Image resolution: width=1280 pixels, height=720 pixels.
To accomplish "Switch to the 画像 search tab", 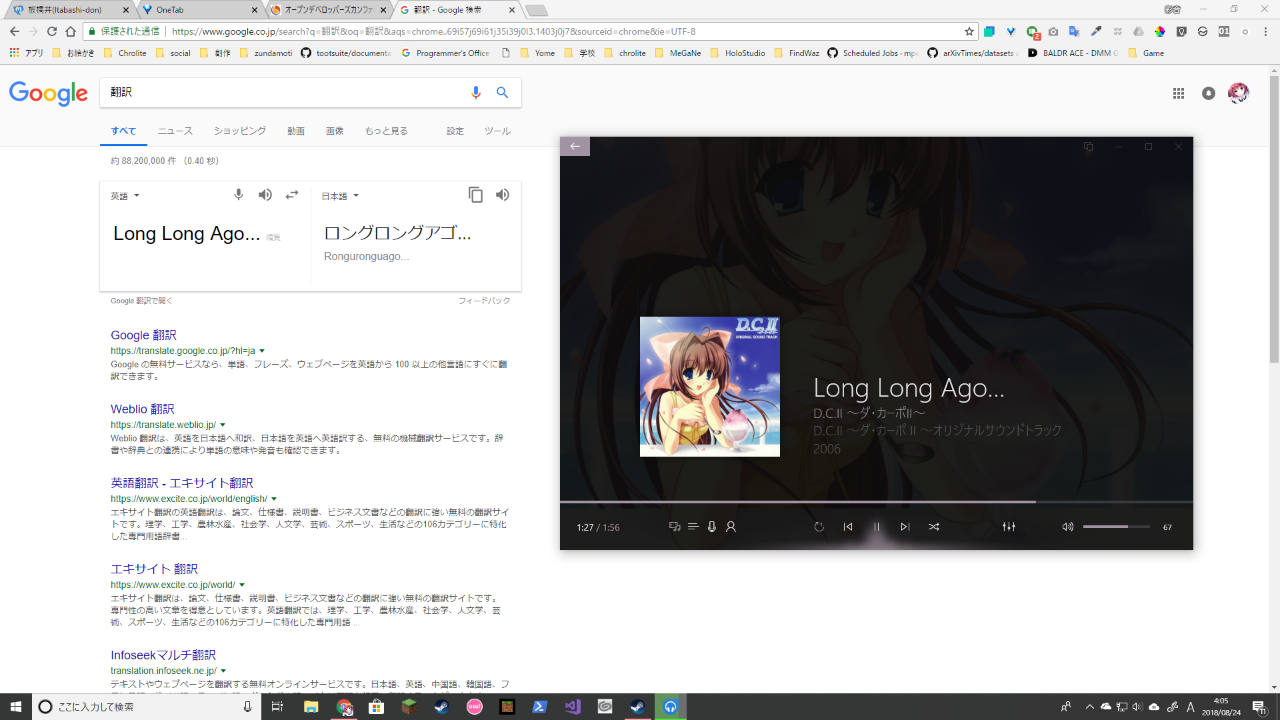I will tap(334, 131).
